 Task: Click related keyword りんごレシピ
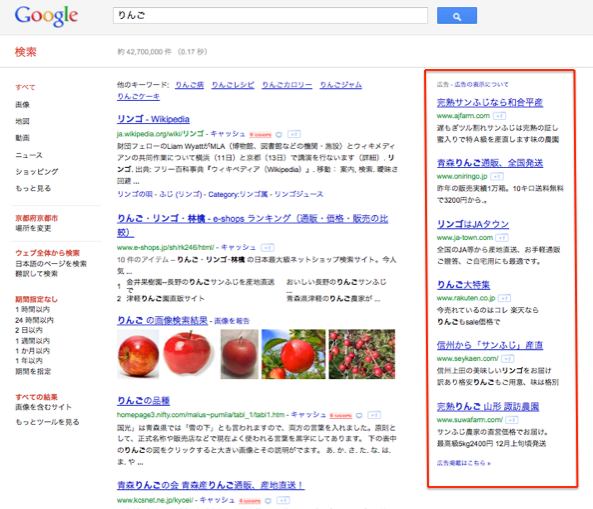click(x=233, y=85)
